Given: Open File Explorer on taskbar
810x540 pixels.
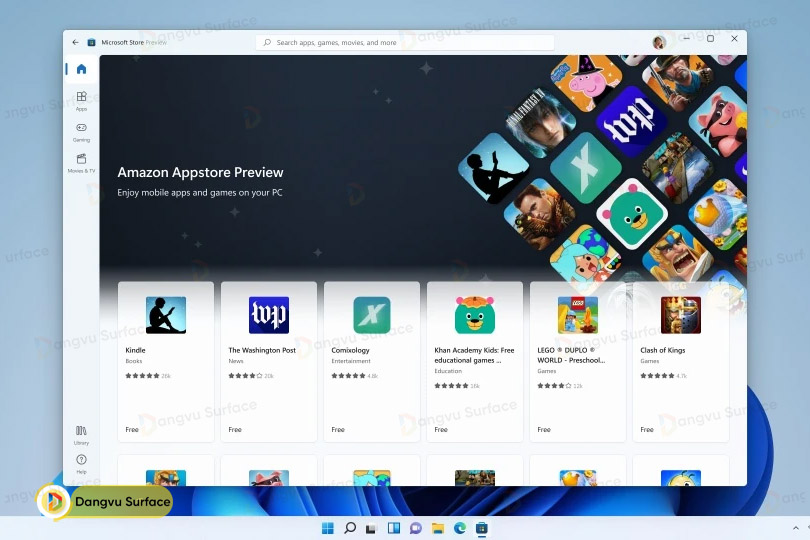Looking at the screenshot, I should pyautogui.click(x=438, y=528).
